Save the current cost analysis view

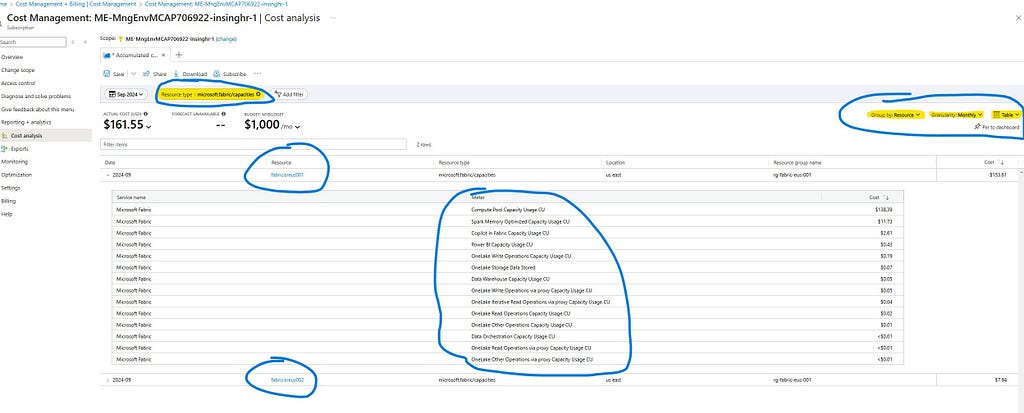[x=114, y=74]
